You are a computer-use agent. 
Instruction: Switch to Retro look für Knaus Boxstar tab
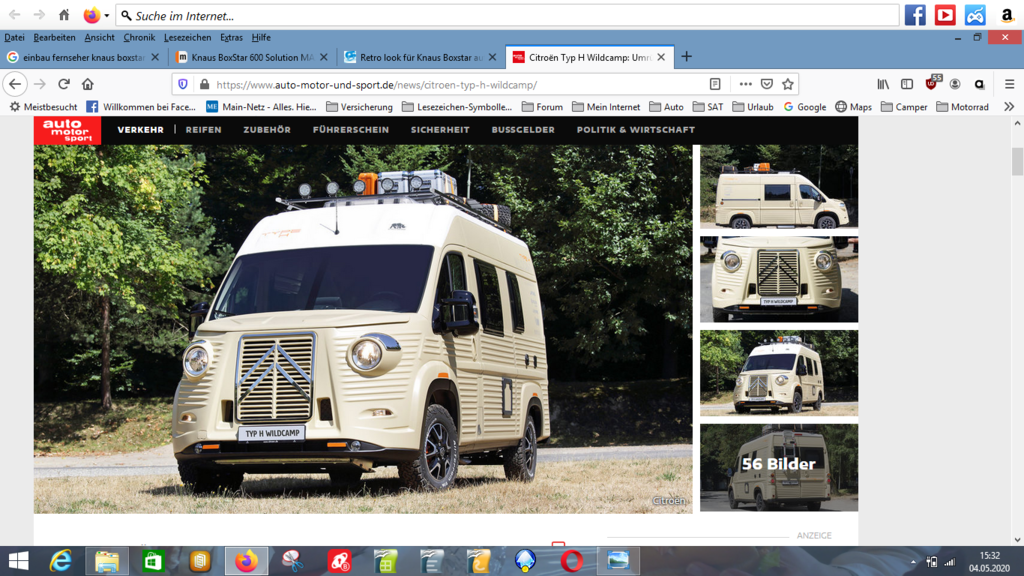point(420,57)
